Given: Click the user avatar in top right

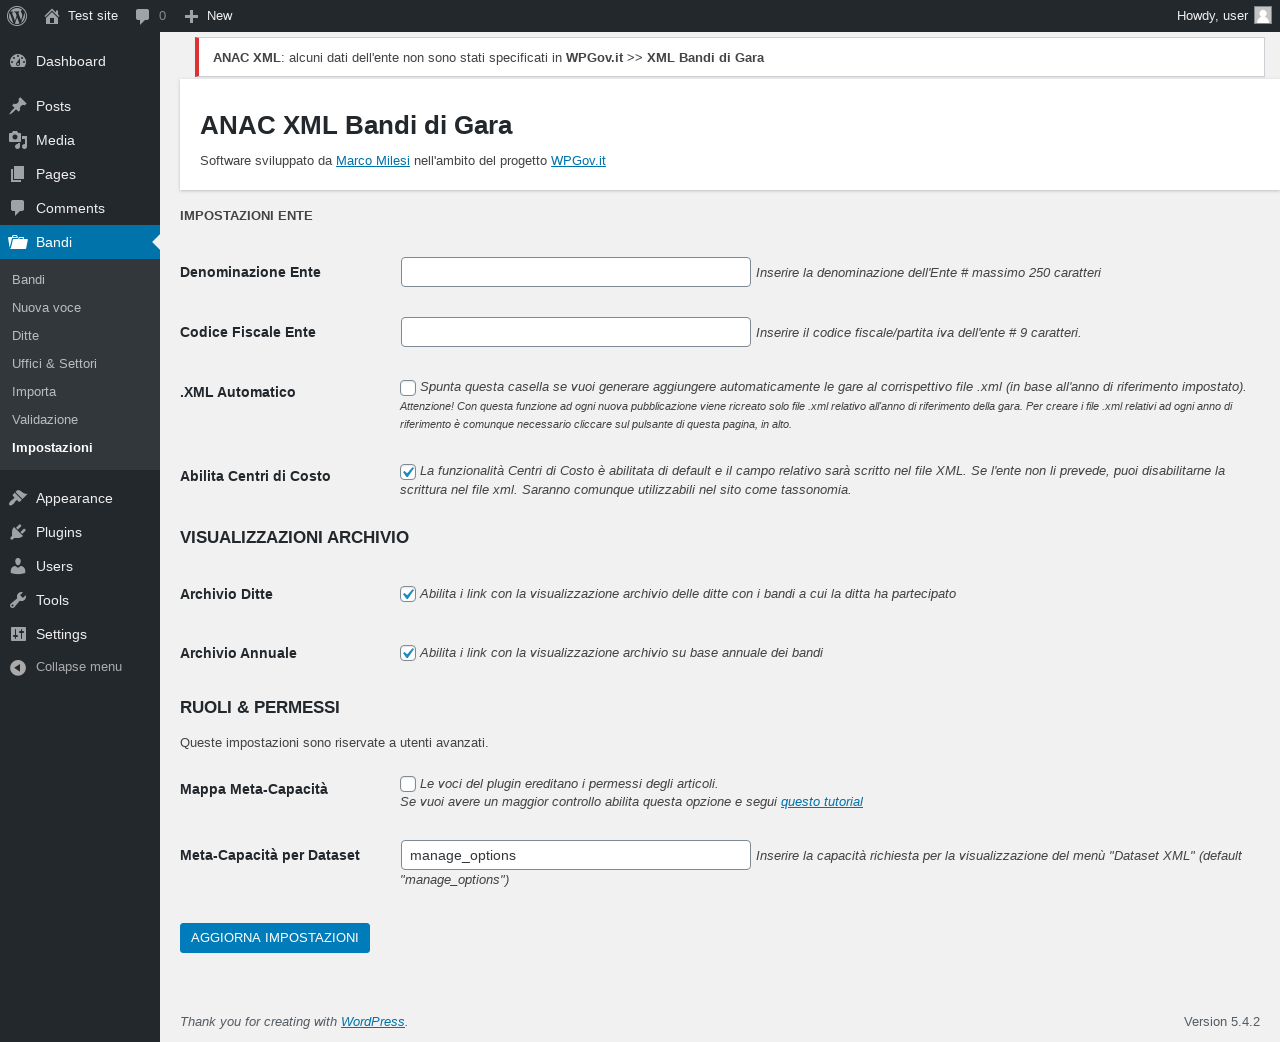Looking at the screenshot, I should point(1263,15).
